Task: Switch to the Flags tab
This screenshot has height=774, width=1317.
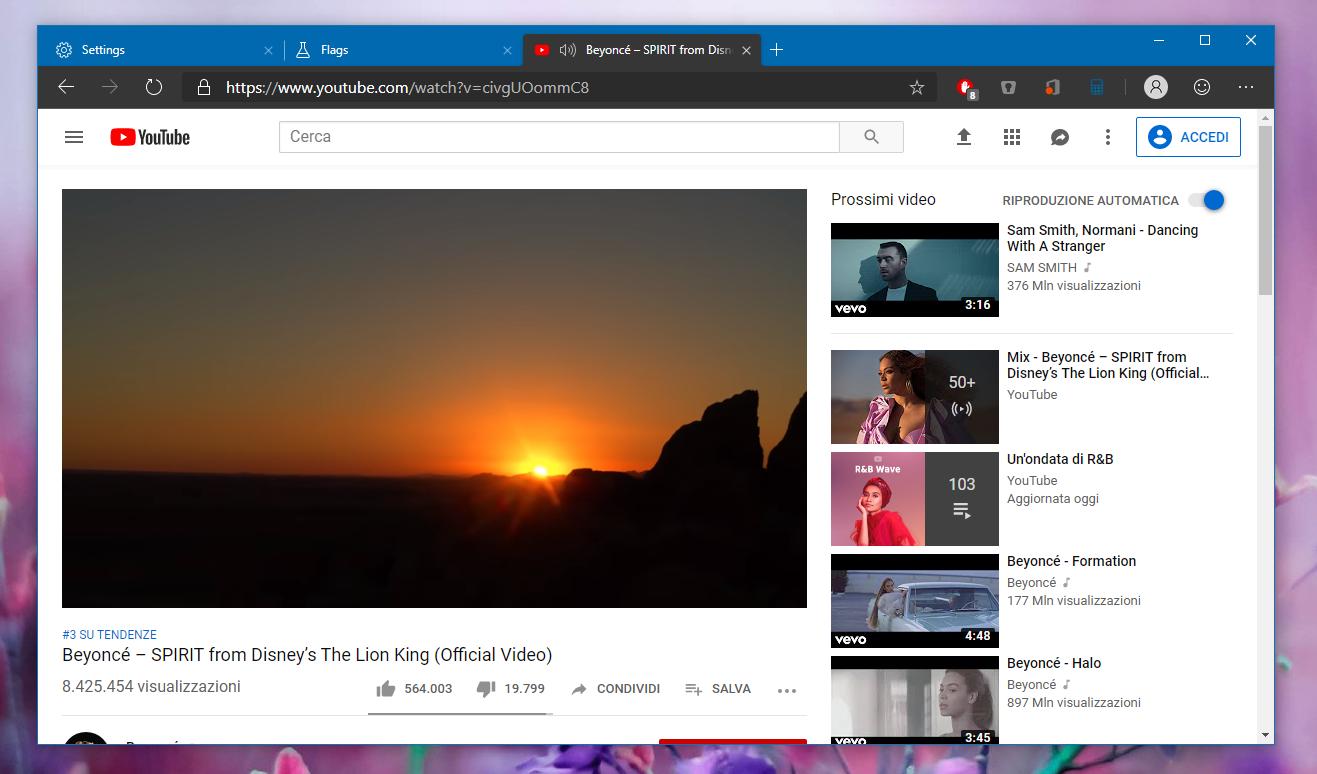Action: coord(403,50)
